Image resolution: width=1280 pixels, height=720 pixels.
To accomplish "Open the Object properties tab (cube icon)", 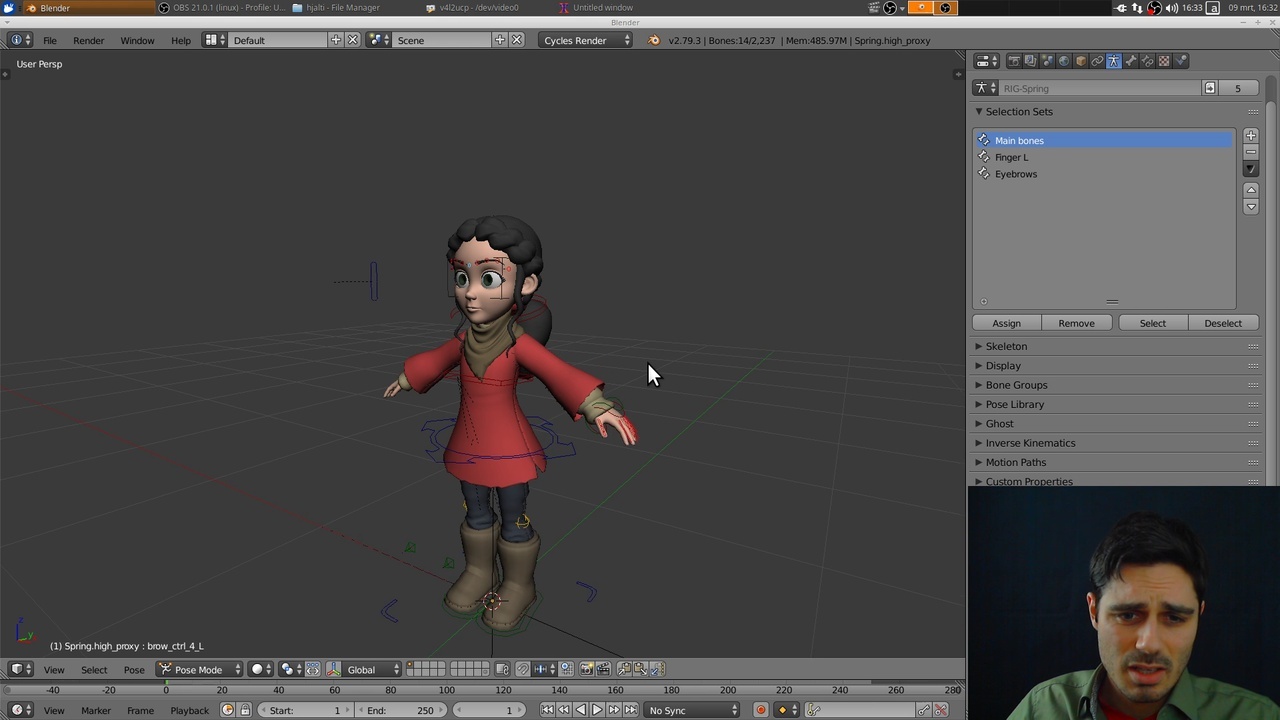I will [x=1079, y=60].
